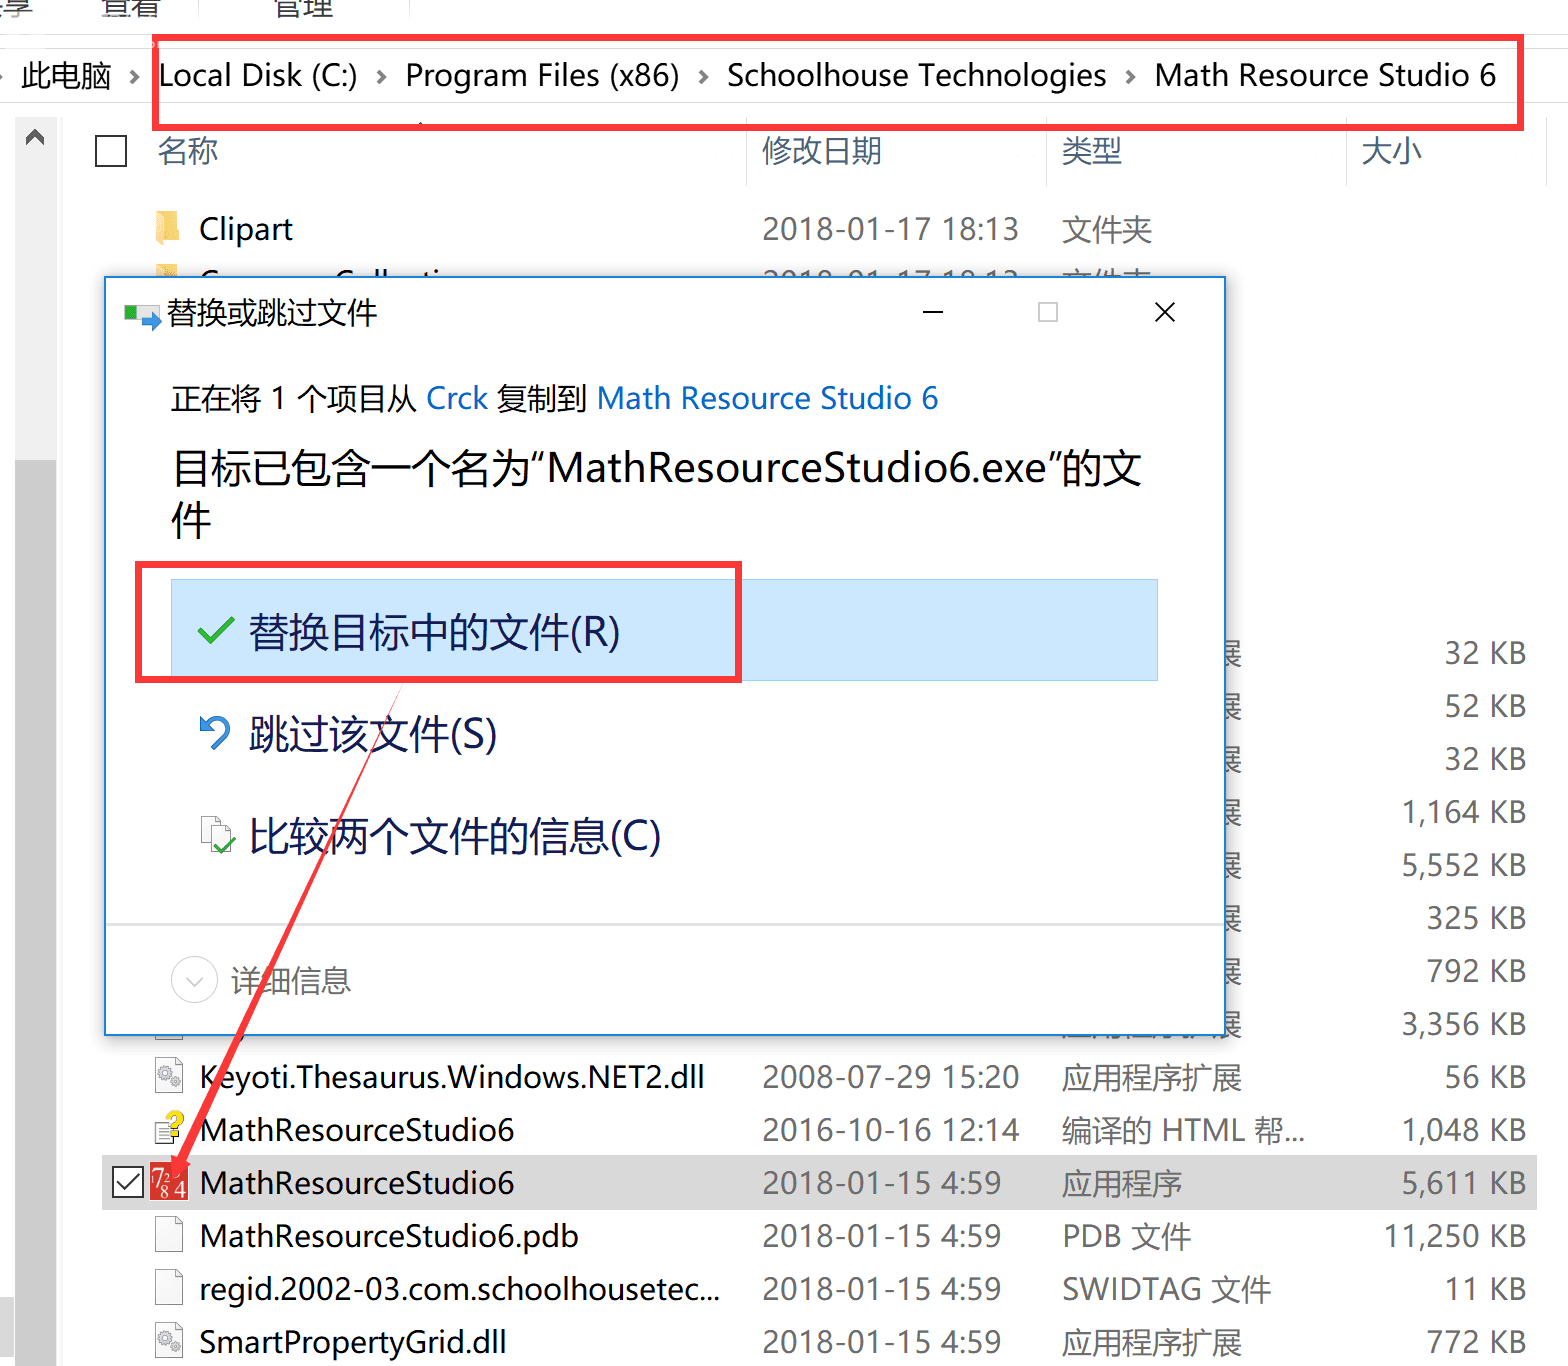Sort by 类型 column header
Image resolution: width=1568 pixels, height=1366 pixels.
(x=1092, y=151)
